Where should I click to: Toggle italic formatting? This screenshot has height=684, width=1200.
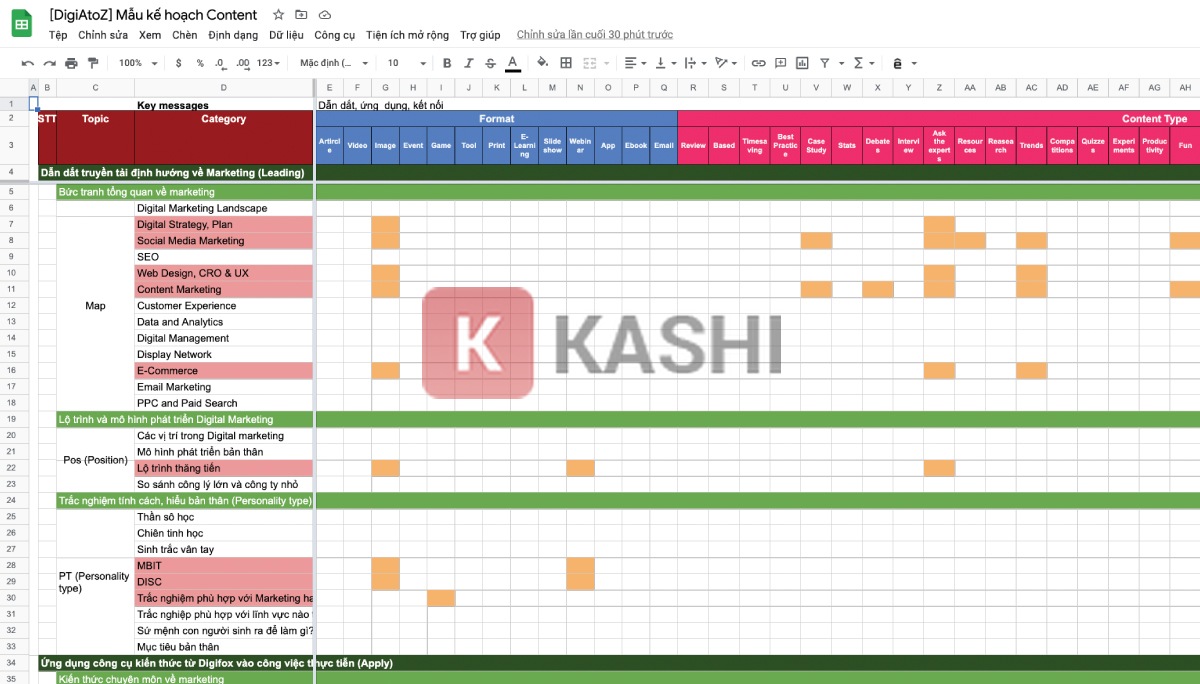point(469,63)
